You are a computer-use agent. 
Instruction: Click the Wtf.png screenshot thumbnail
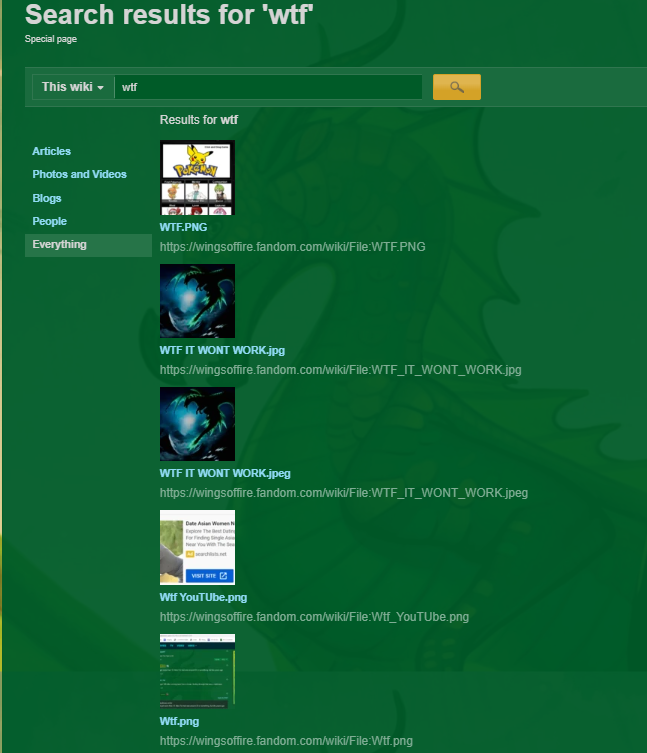click(197, 670)
